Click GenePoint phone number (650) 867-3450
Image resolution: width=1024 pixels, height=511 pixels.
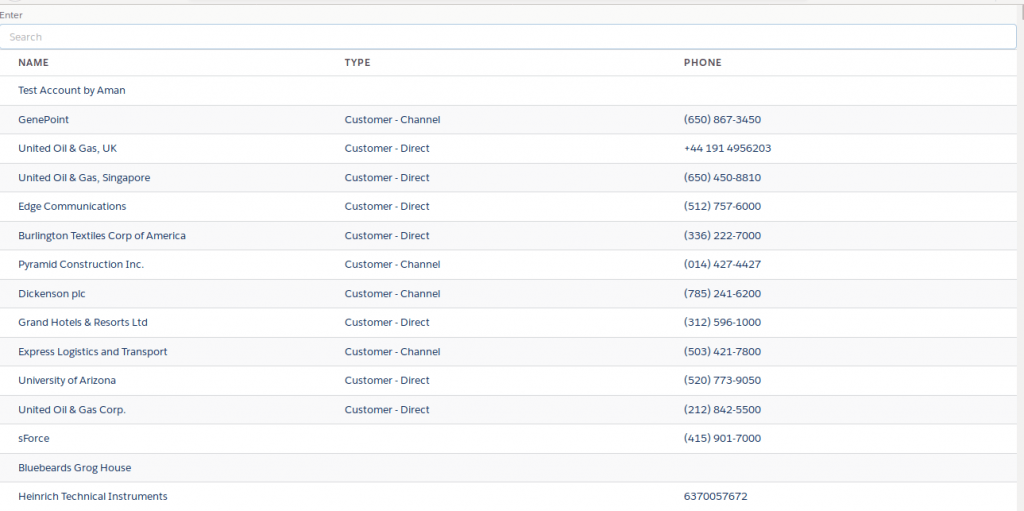[x=722, y=120]
